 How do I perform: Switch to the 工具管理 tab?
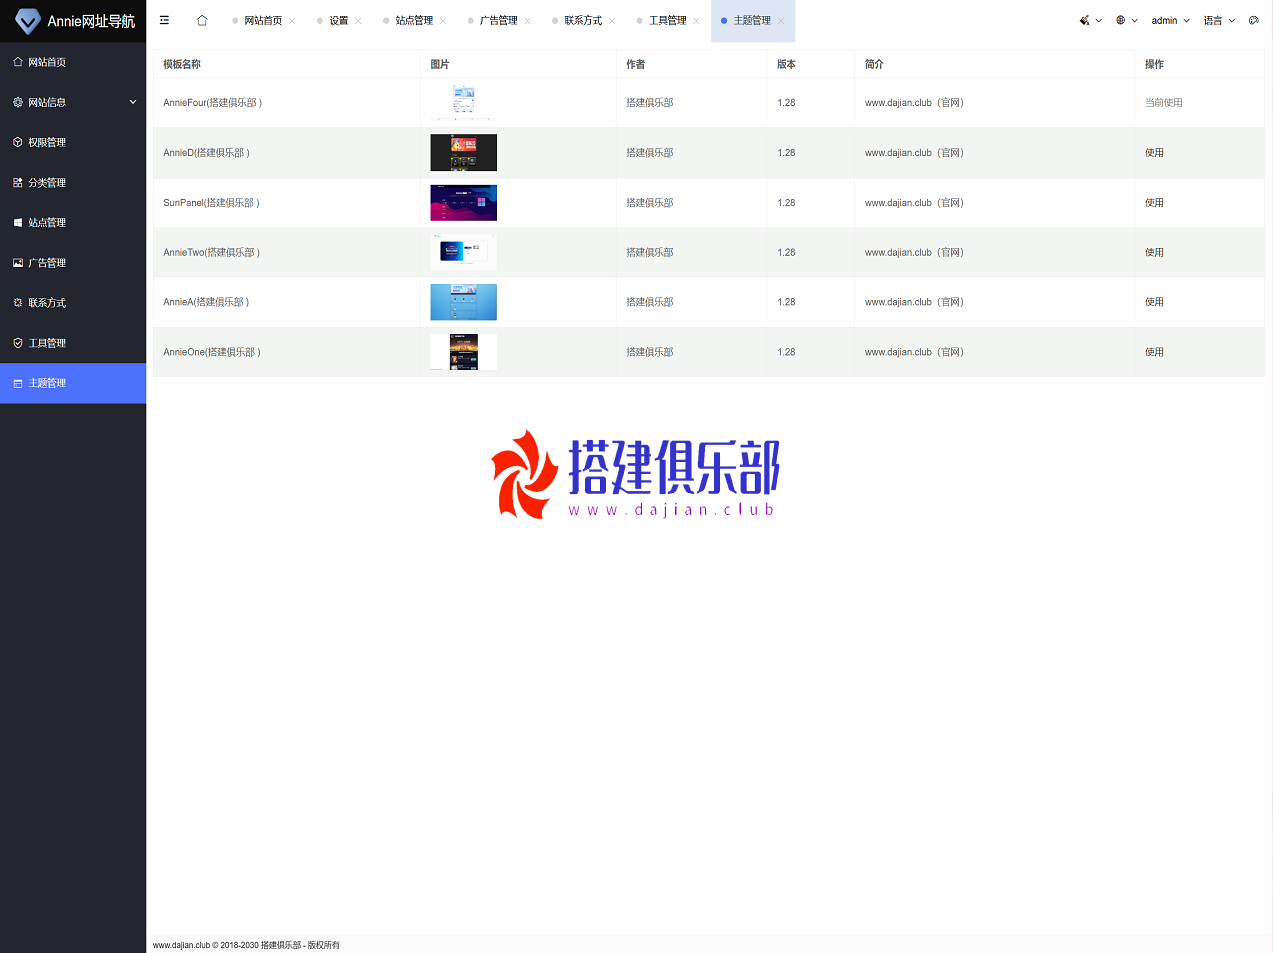(x=668, y=20)
